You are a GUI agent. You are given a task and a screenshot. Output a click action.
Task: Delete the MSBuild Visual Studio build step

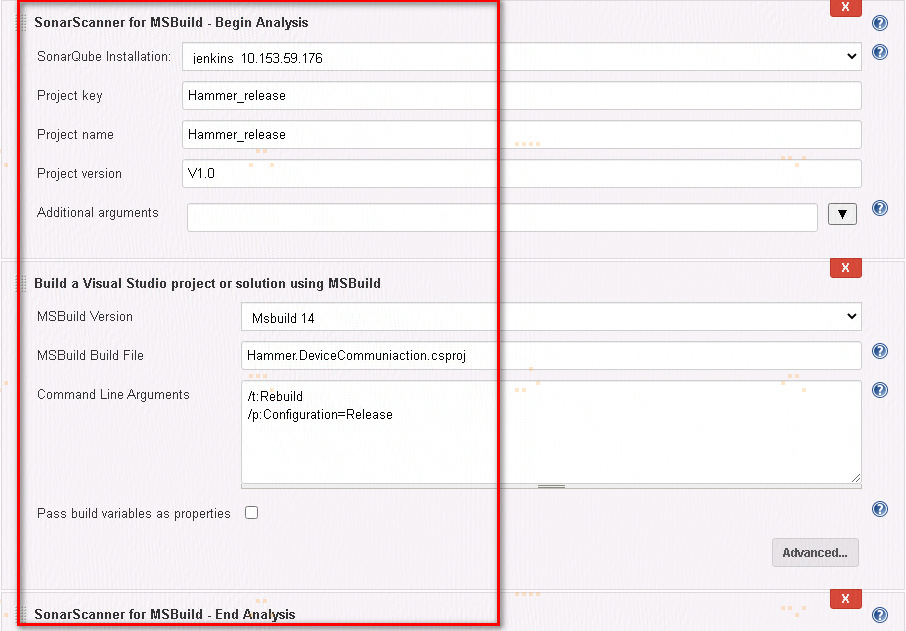coord(845,268)
